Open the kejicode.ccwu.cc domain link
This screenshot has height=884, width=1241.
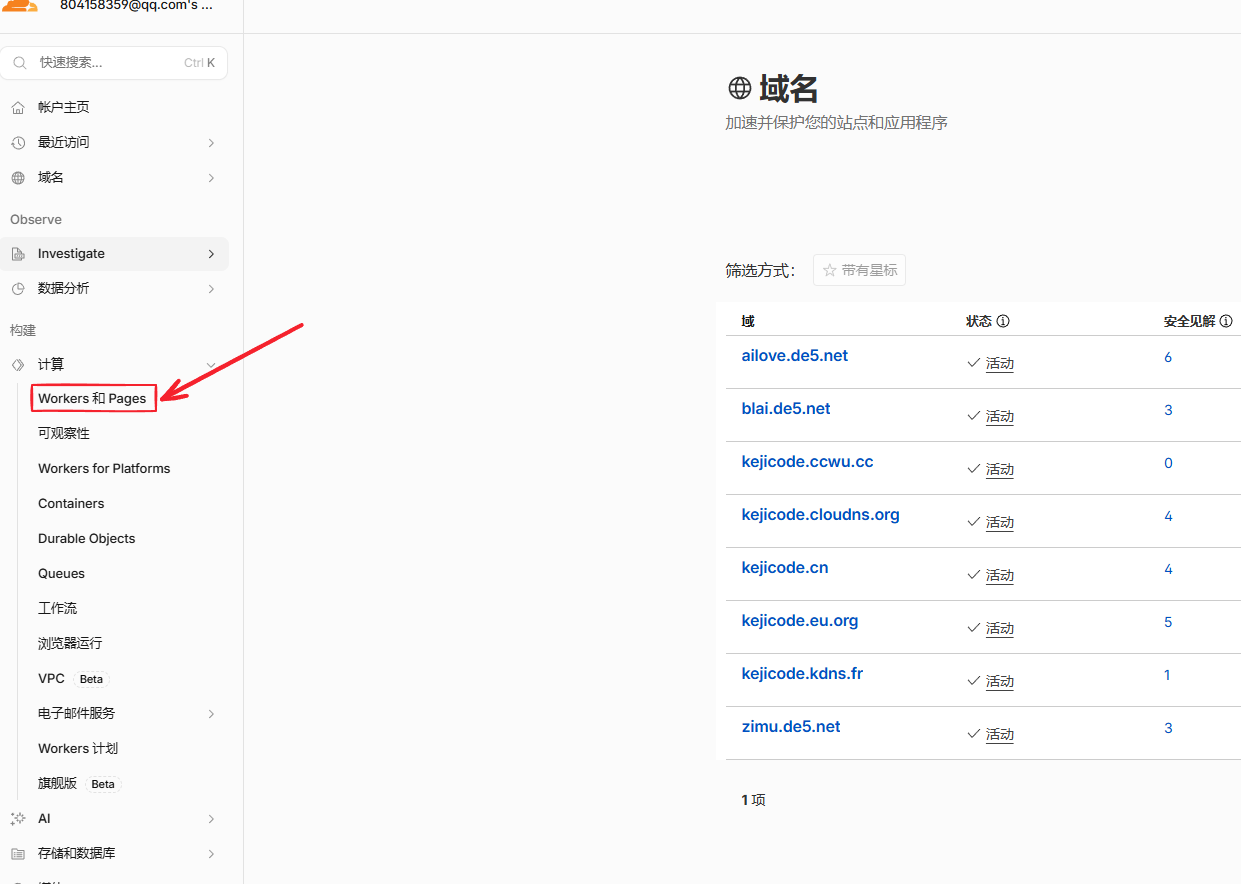click(807, 461)
